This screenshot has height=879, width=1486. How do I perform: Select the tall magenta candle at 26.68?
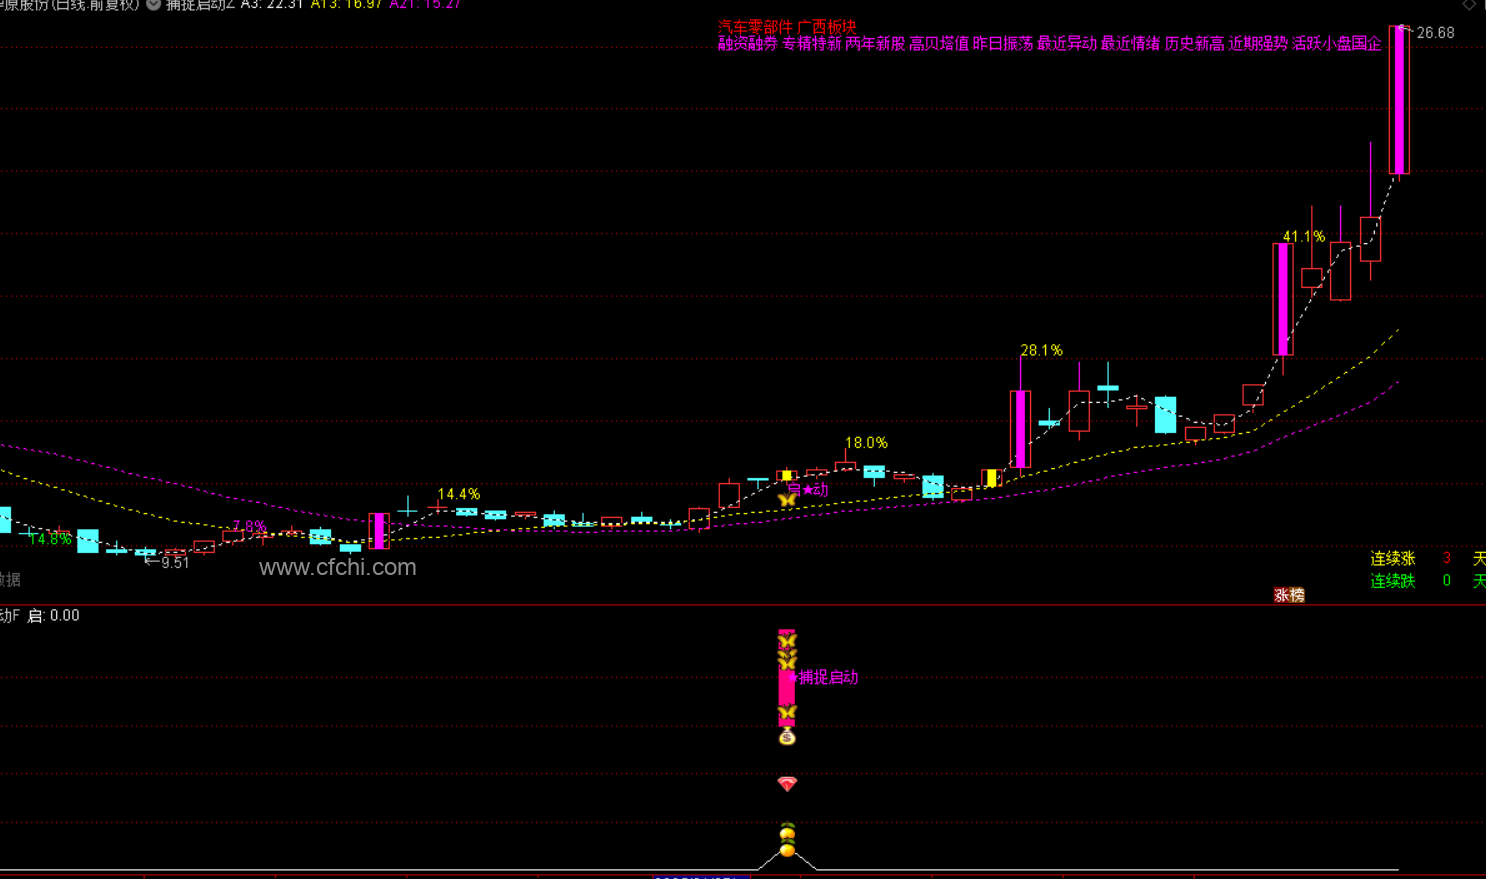pyautogui.click(x=1399, y=100)
